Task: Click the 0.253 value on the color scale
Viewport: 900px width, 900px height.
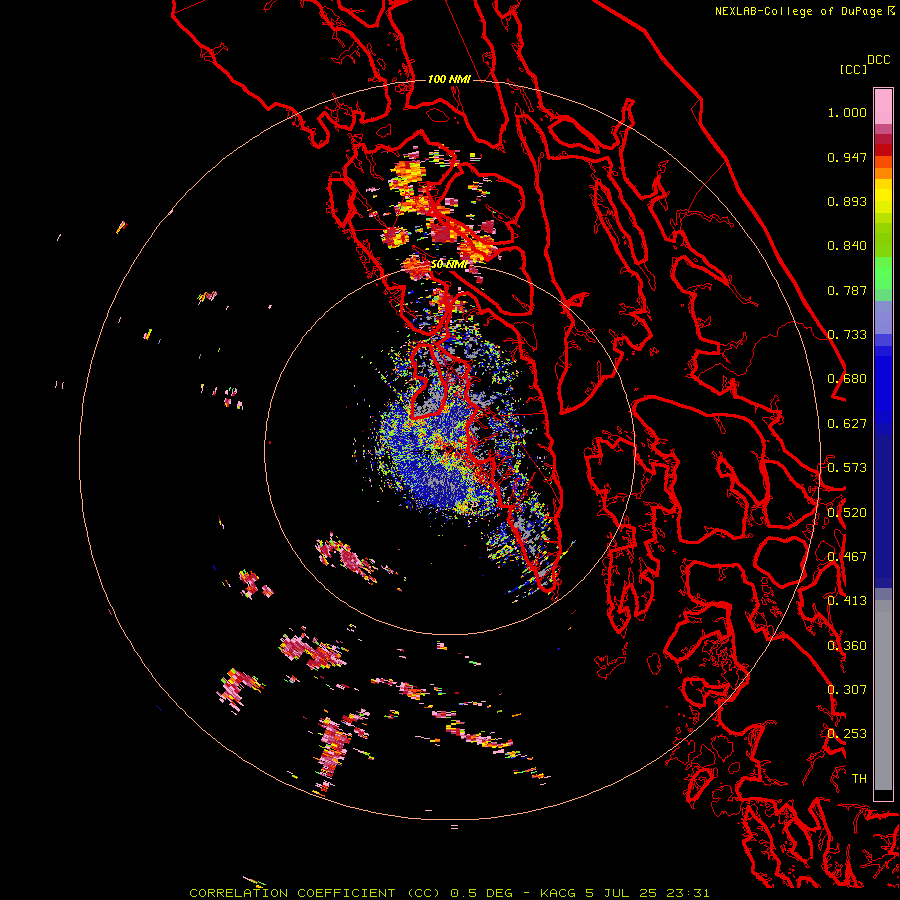Action: tap(847, 734)
